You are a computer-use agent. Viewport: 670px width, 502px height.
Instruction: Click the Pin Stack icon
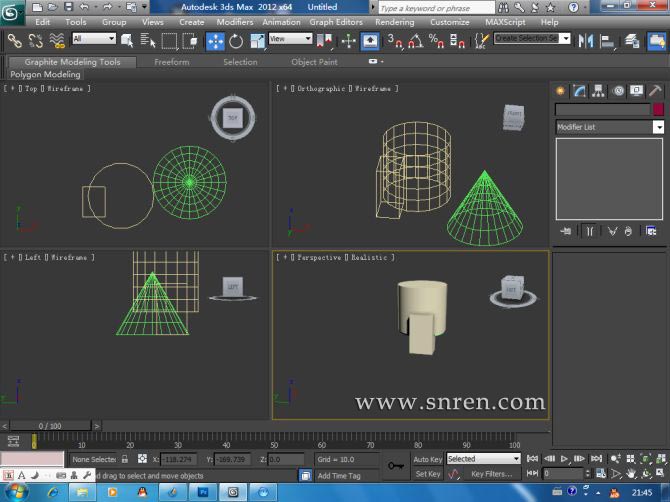point(566,231)
